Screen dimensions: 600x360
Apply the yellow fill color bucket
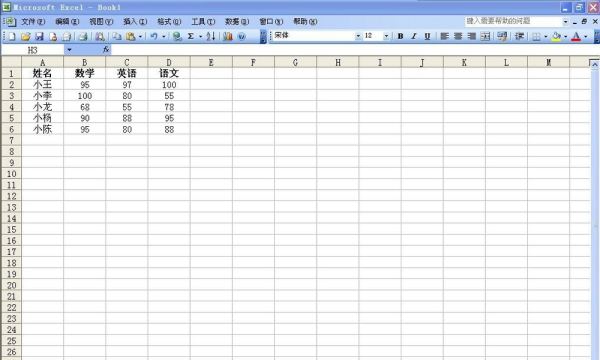[x=556, y=36]
